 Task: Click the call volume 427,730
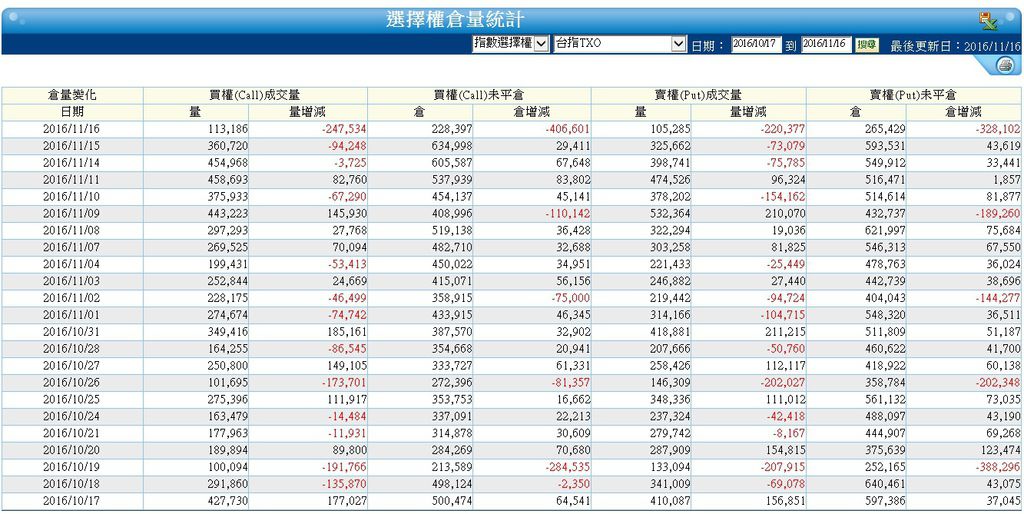point(227,502)
